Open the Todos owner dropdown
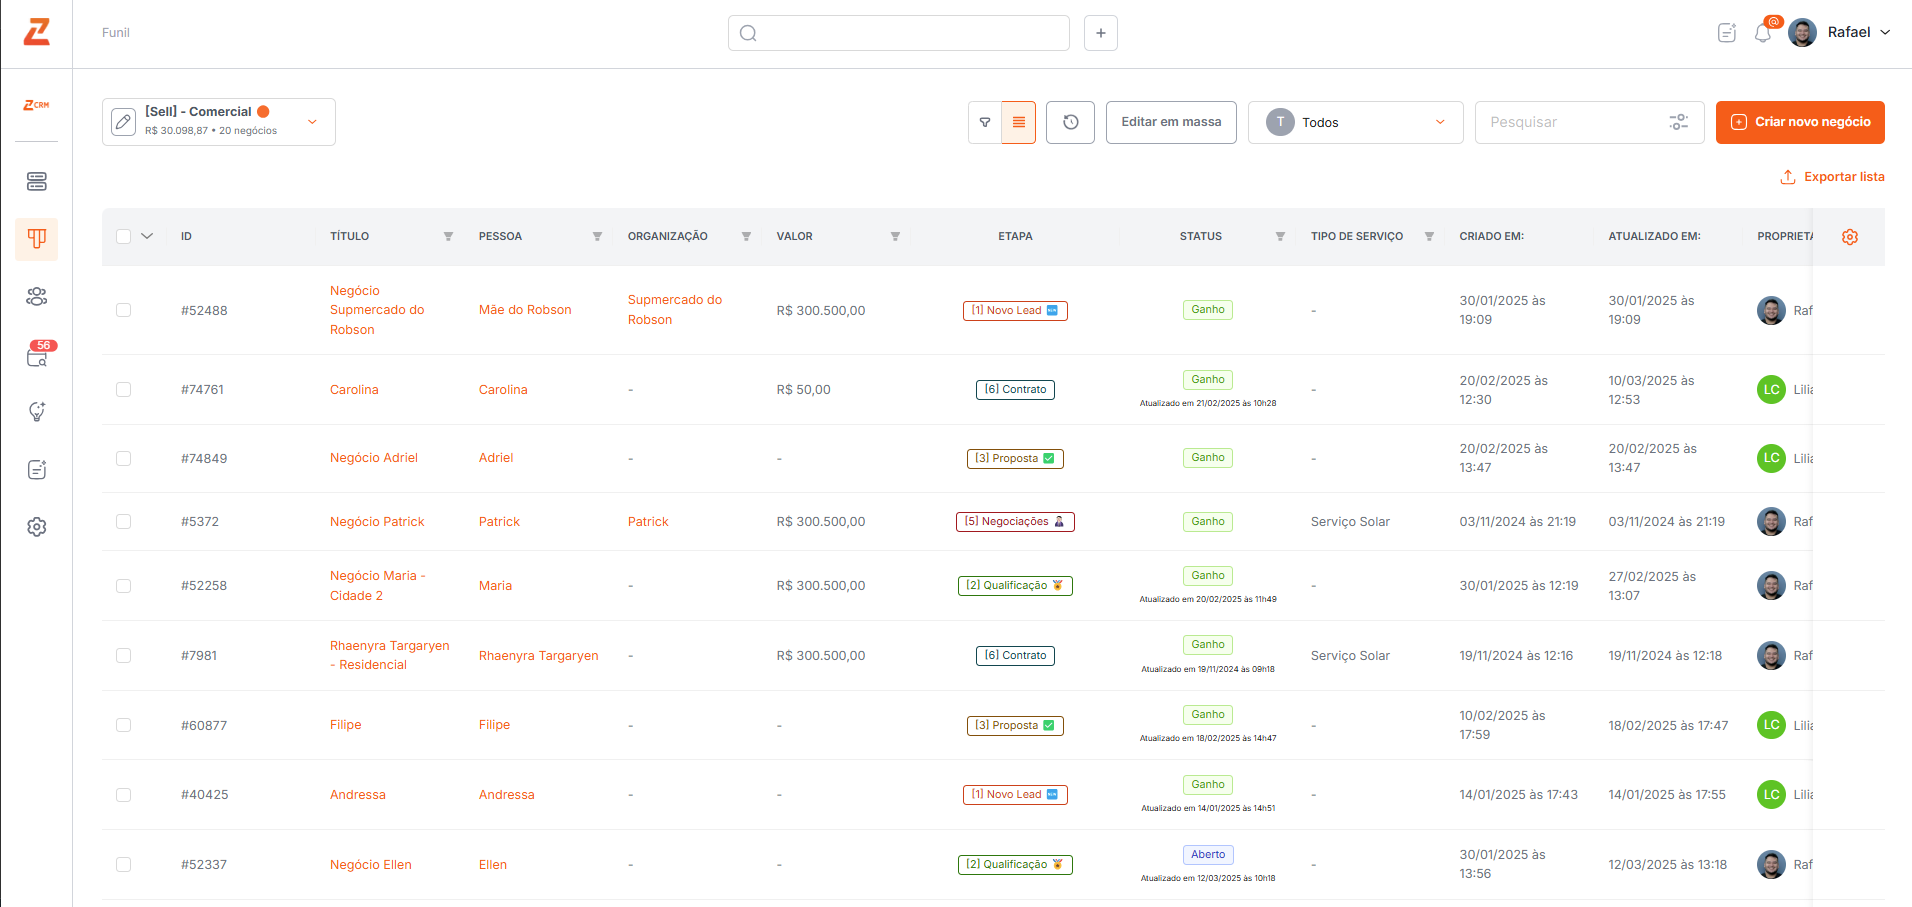This screenshot has height=907, width=1912. (1355, 122)
